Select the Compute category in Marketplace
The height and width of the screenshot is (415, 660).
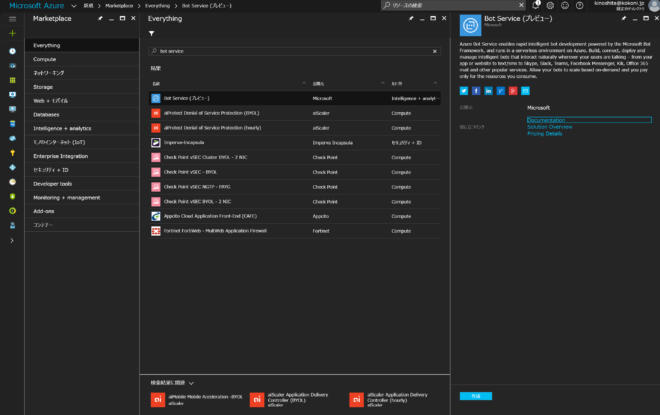pyautogui.click(x=45, y=59)
